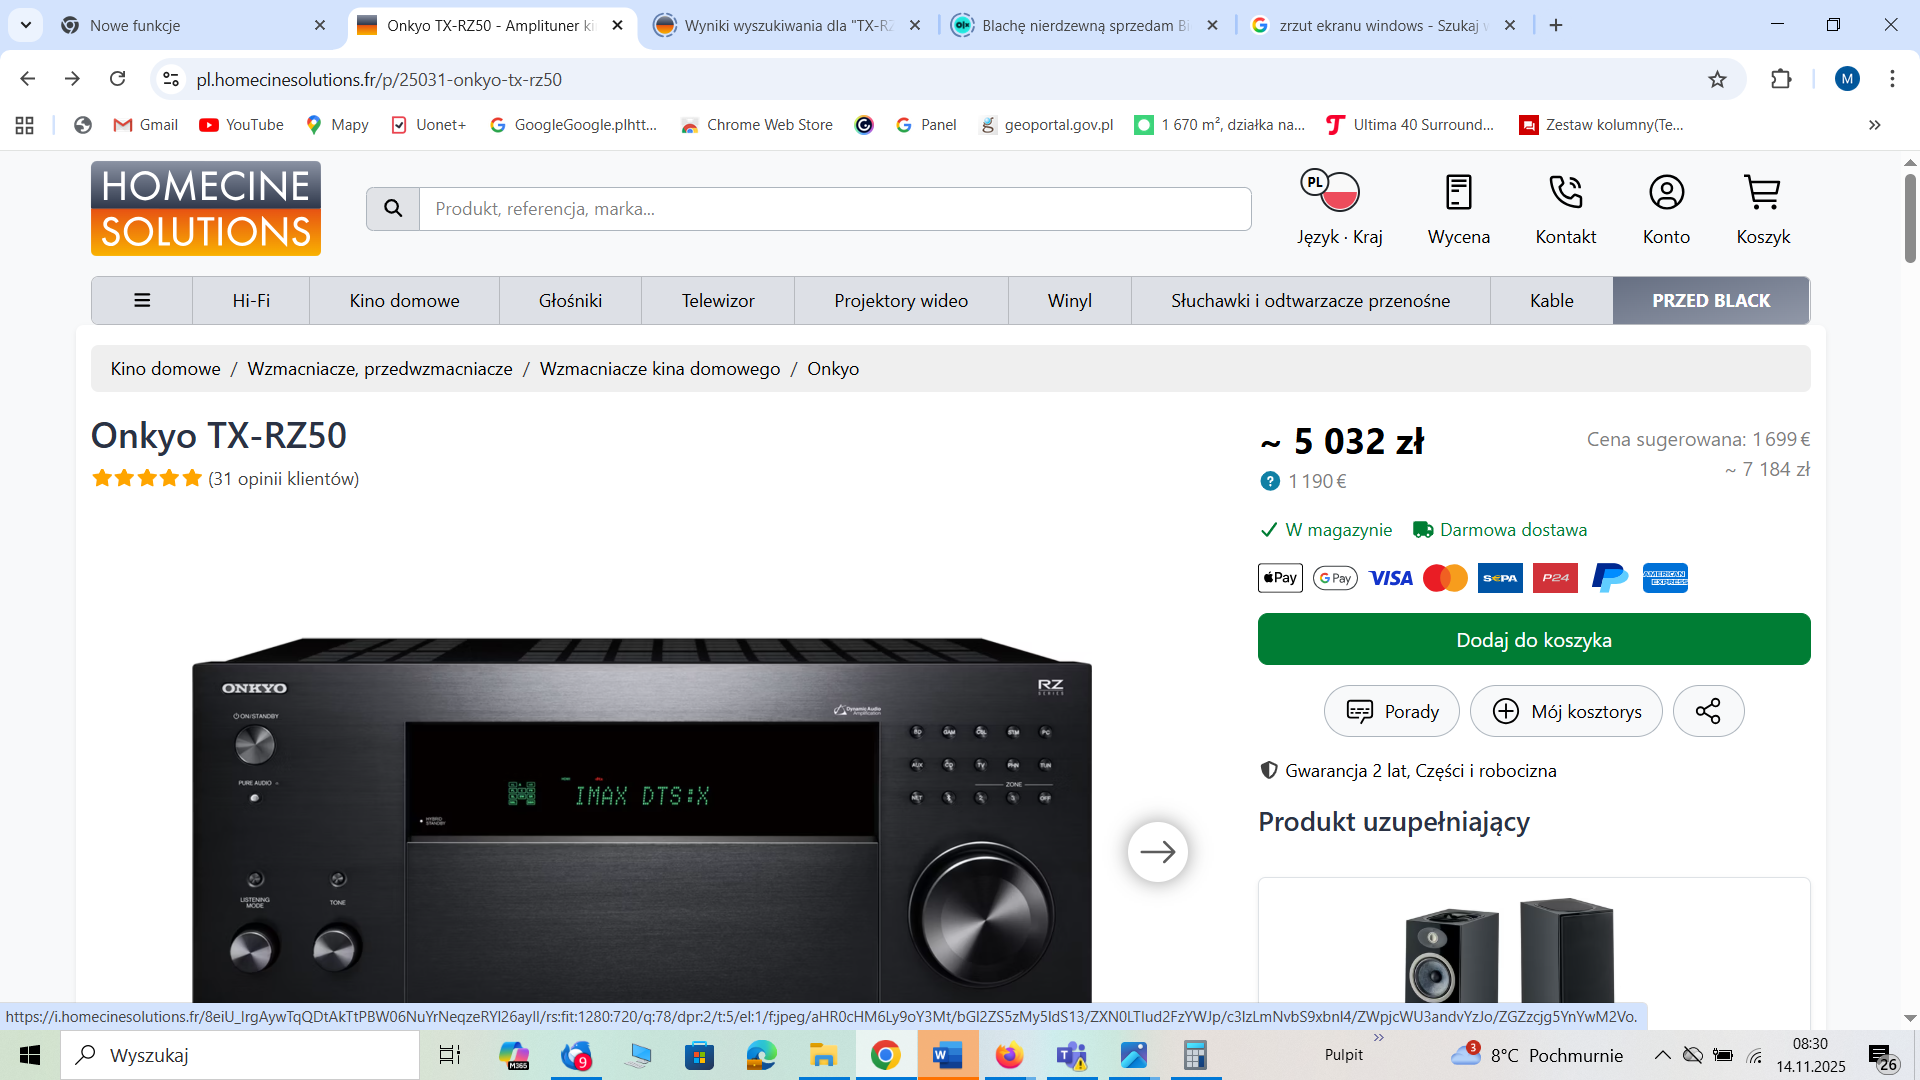Click the search magnifier icon
This screenshot has width=1920, height=1080.
pos(393,209)
